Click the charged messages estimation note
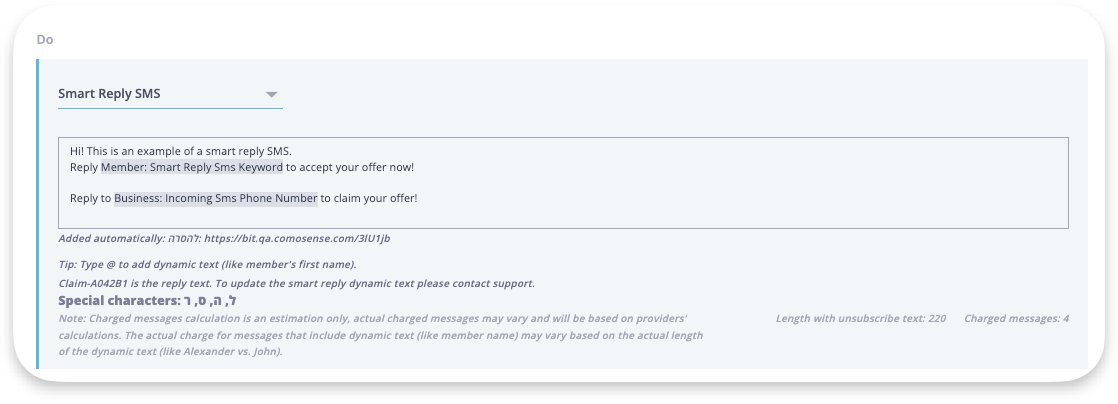This screenshot has height=404, width=1118. coord(380,335)
